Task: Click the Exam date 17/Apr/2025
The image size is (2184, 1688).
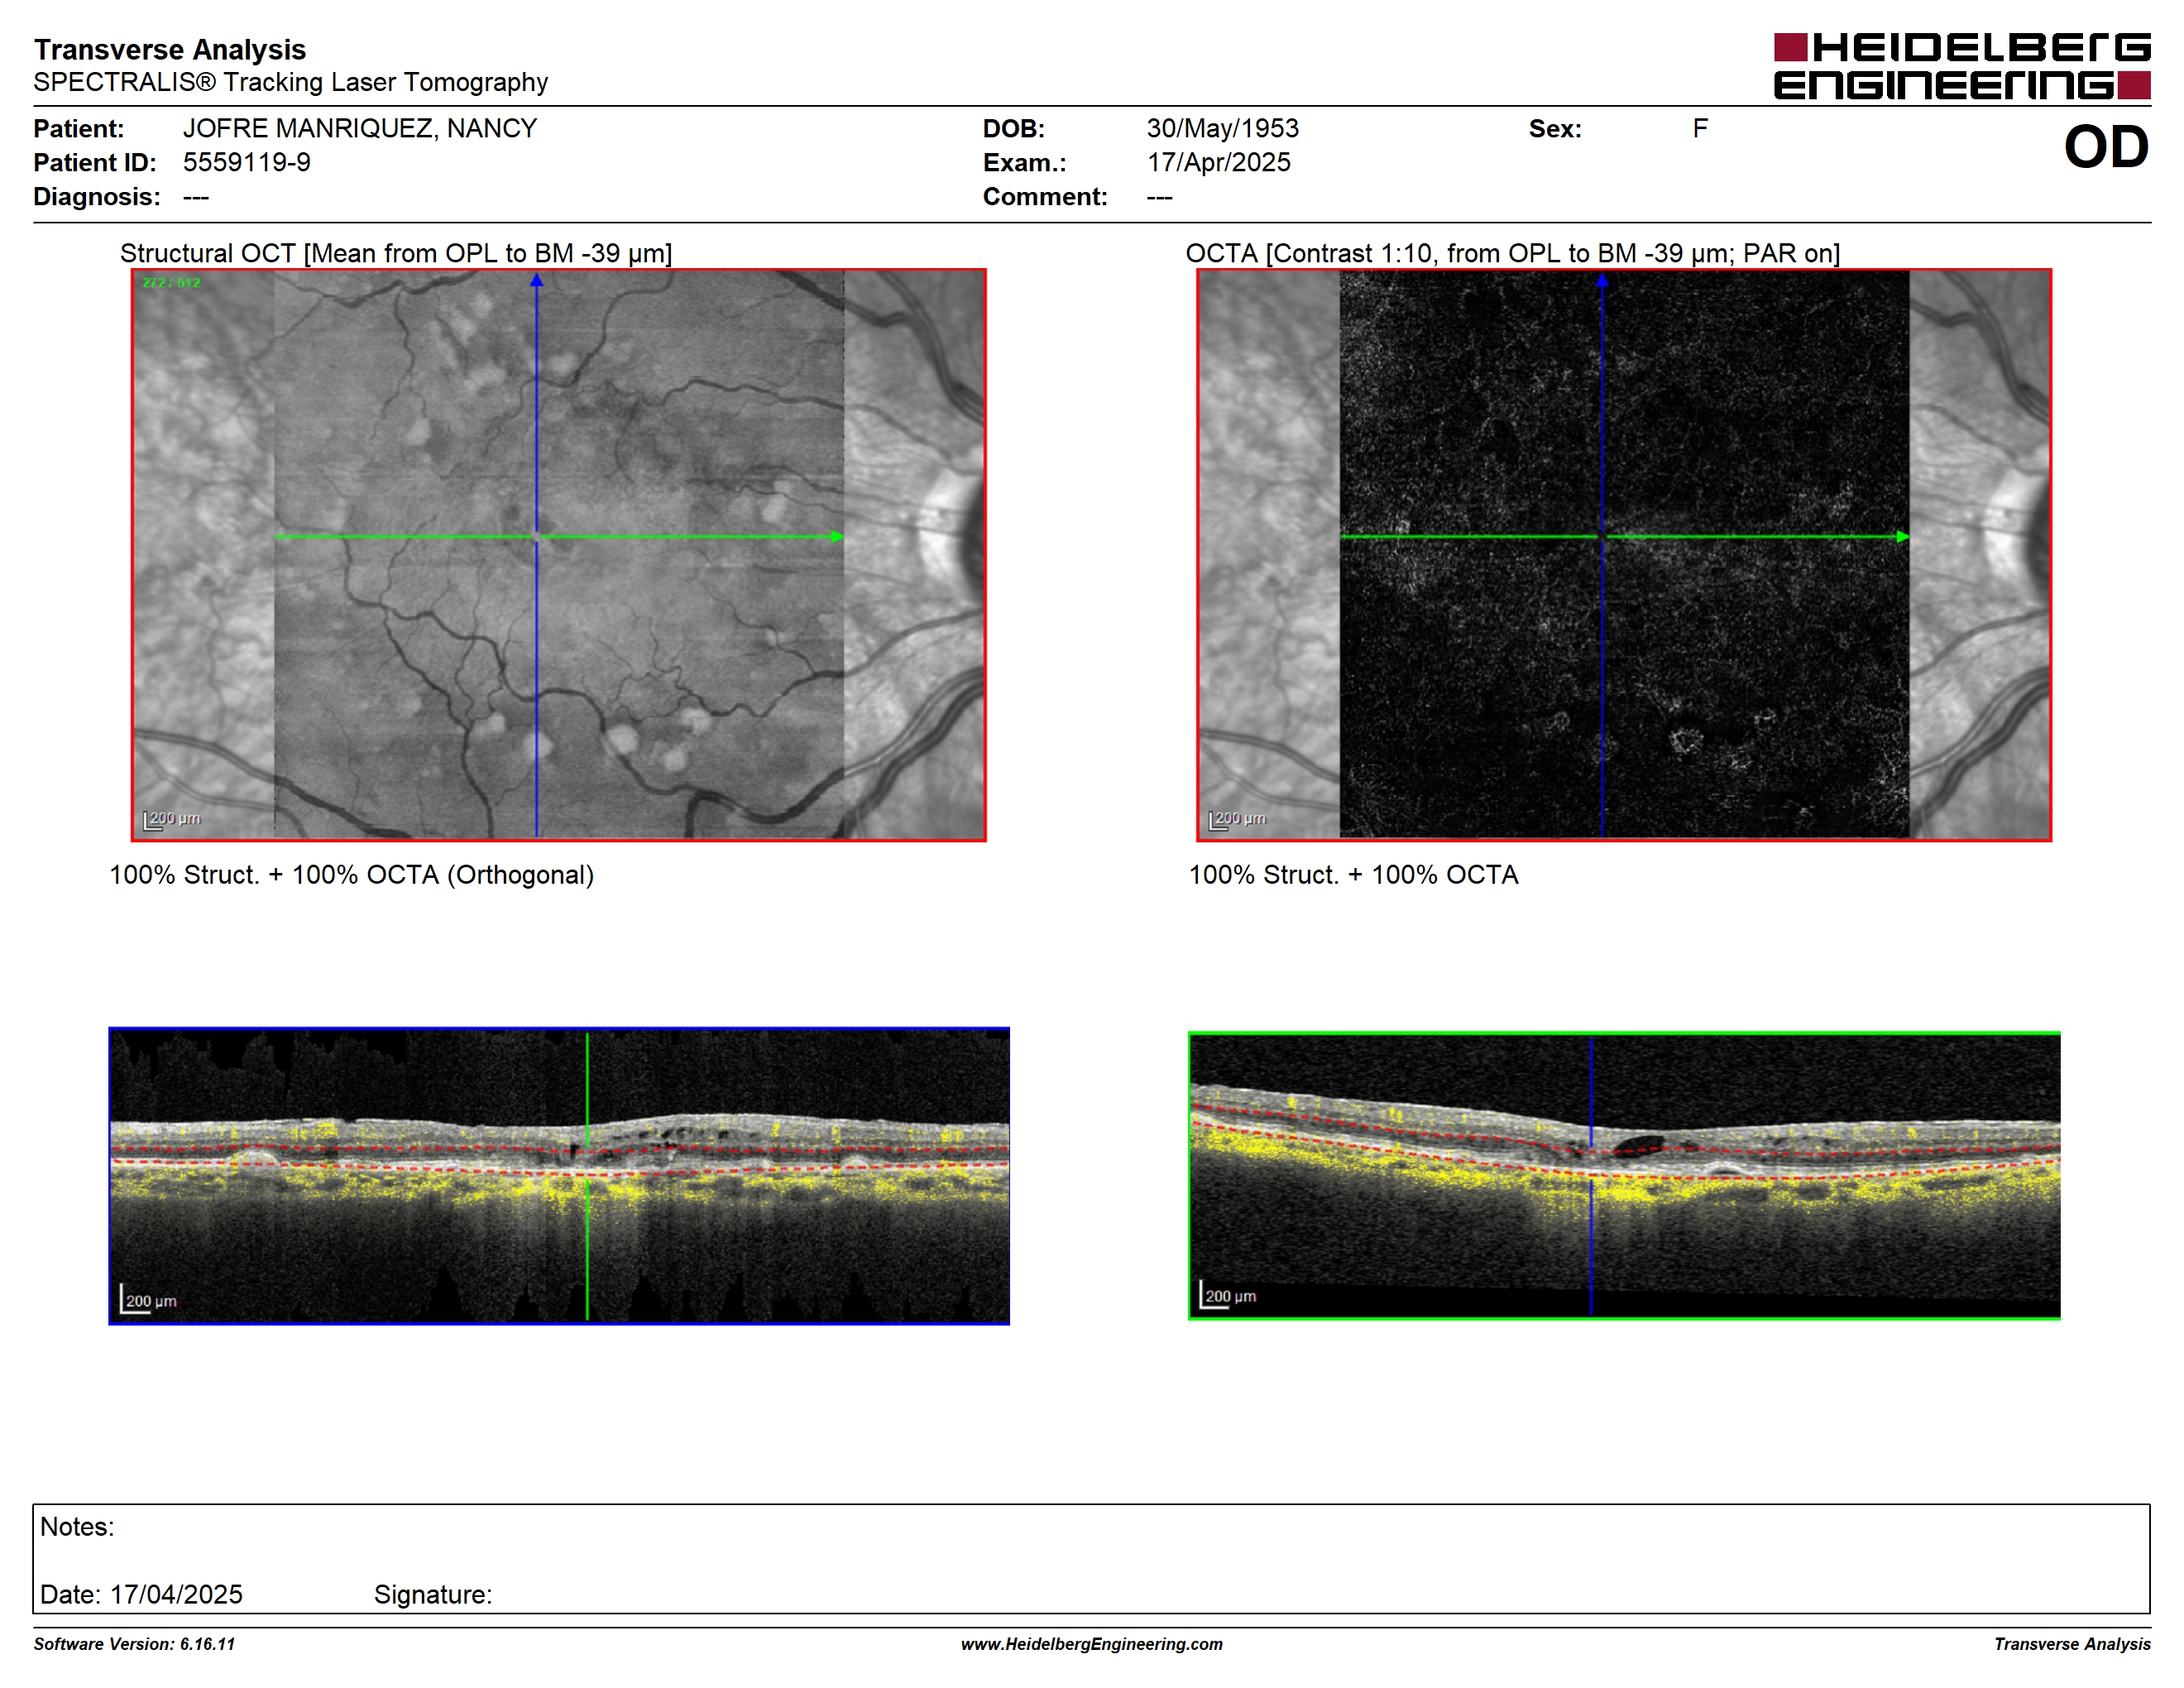Action: coord(1219,162)
